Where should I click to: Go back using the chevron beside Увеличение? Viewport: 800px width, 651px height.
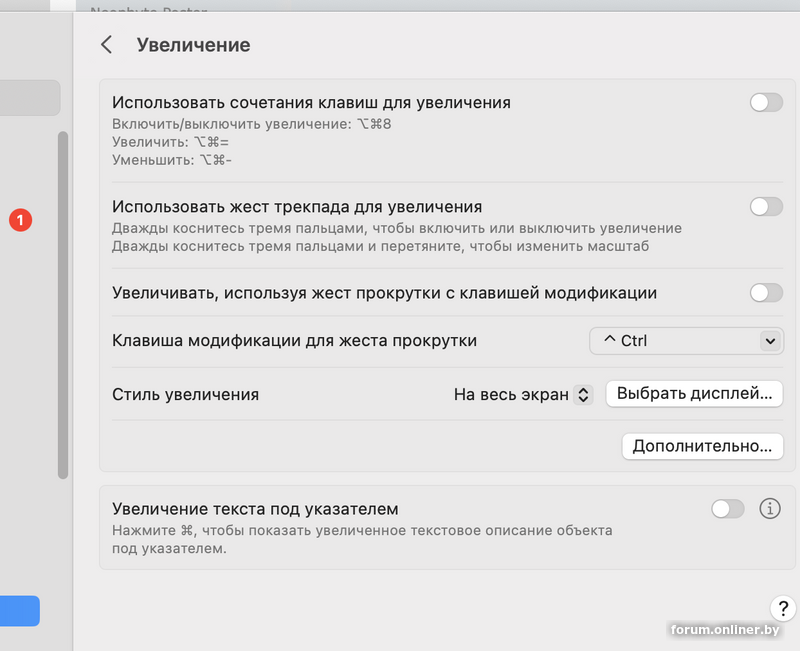pos(106,45)
